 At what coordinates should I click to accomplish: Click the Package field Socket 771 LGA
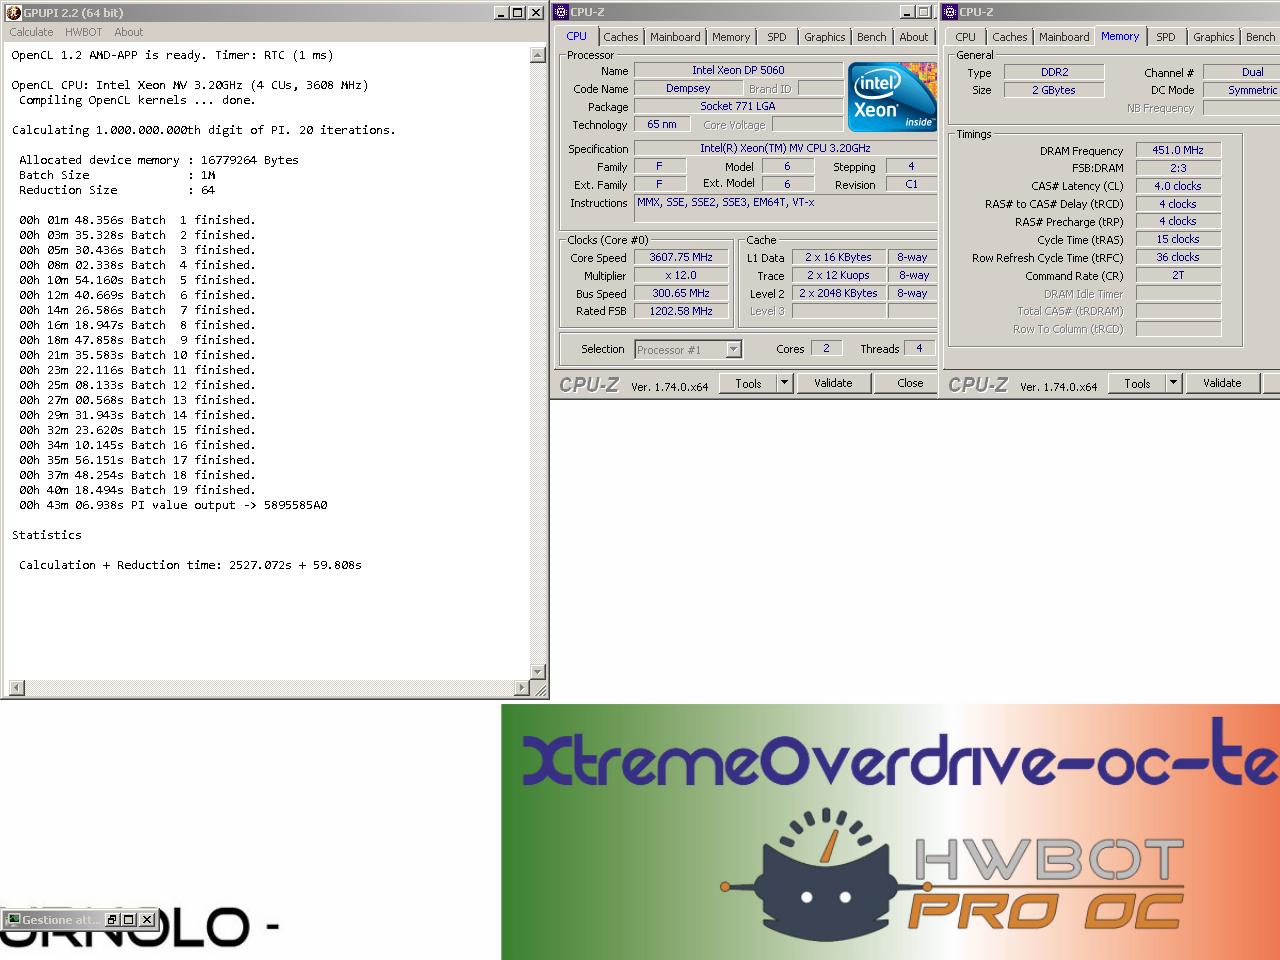(x=738, y=106)
